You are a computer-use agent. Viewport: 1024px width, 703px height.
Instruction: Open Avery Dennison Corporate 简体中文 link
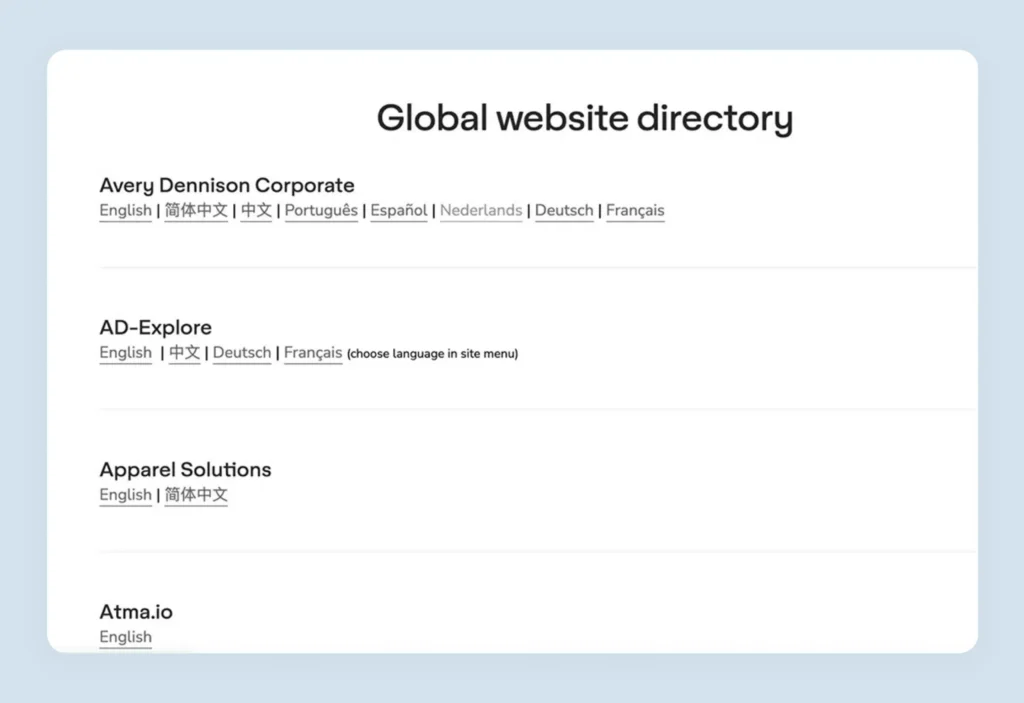point(196,210)
